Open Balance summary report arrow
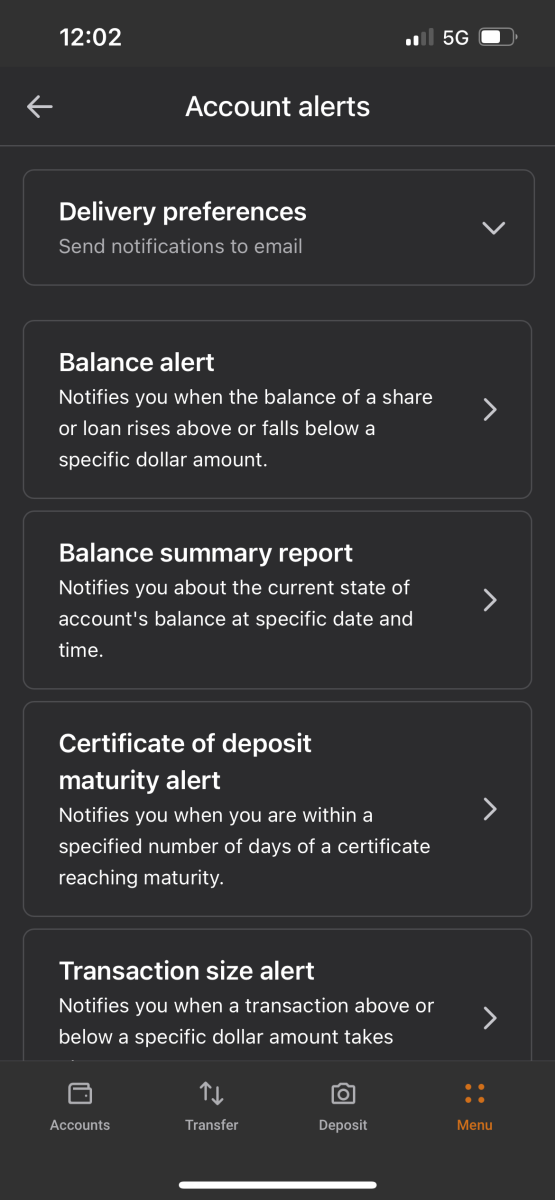This screenshot has width=555, height=1200. point(490,600)
